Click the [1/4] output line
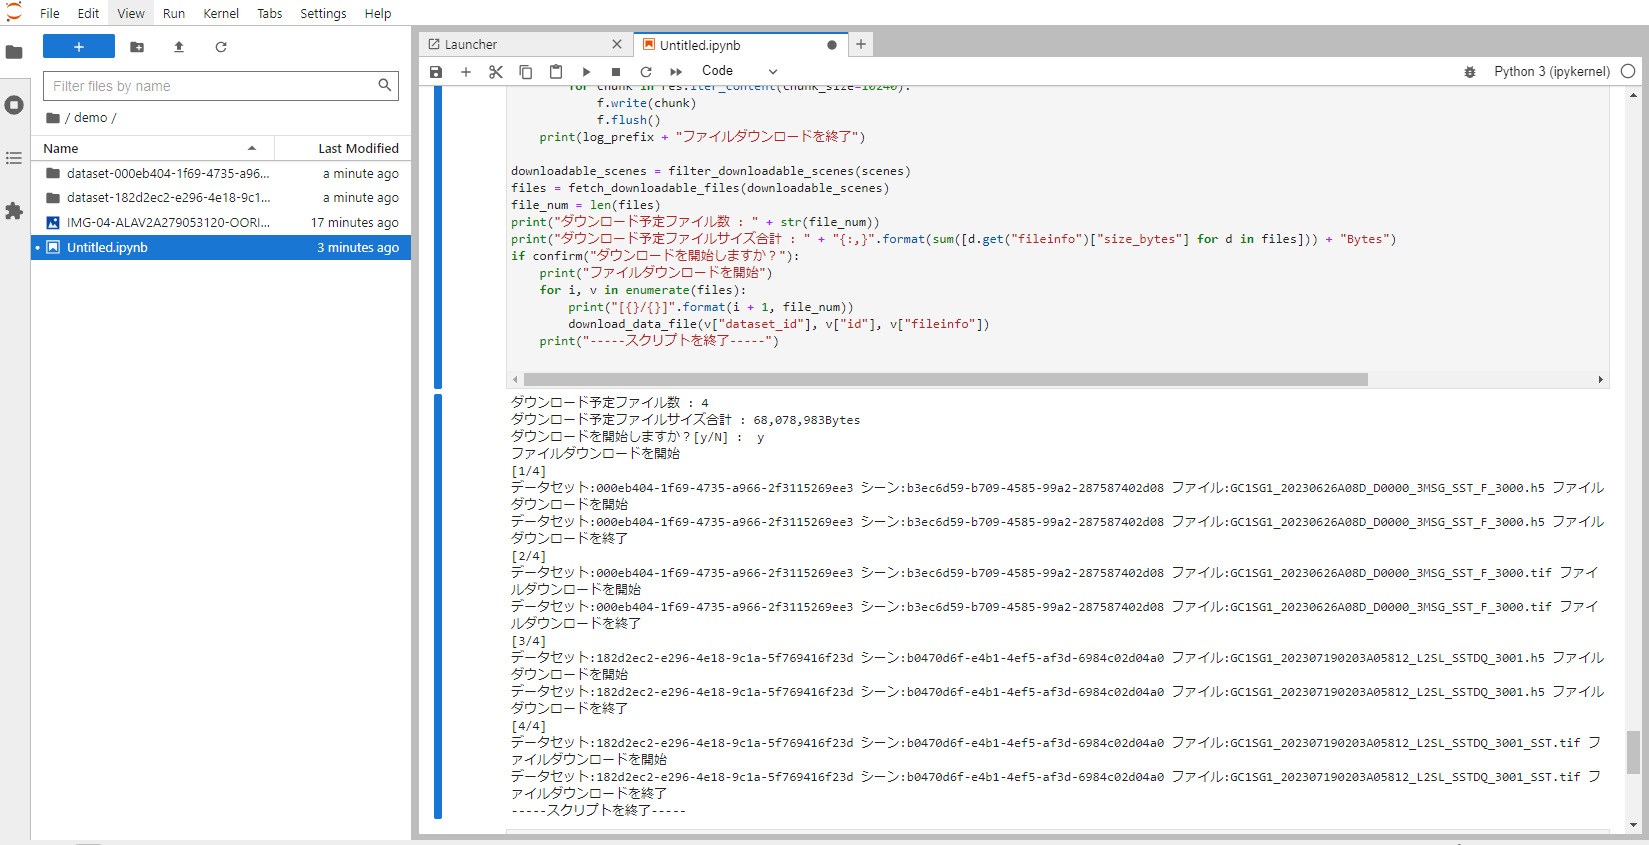This screenshot has width=1649, height=845. [x=529, y=471]
